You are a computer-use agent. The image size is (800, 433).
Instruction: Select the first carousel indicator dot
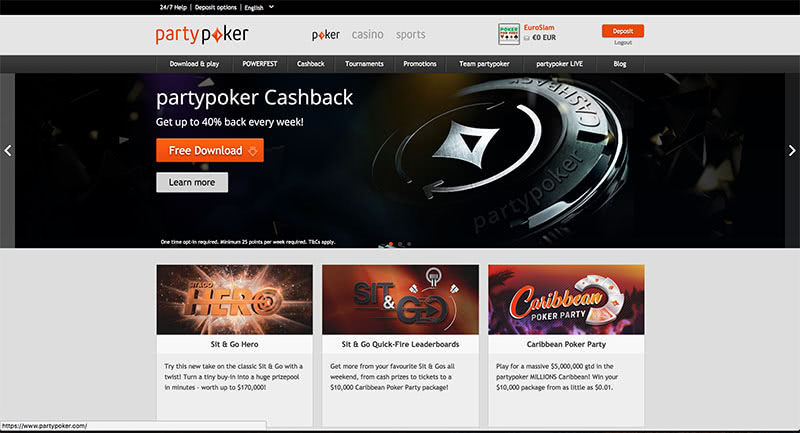coord(391,244)
